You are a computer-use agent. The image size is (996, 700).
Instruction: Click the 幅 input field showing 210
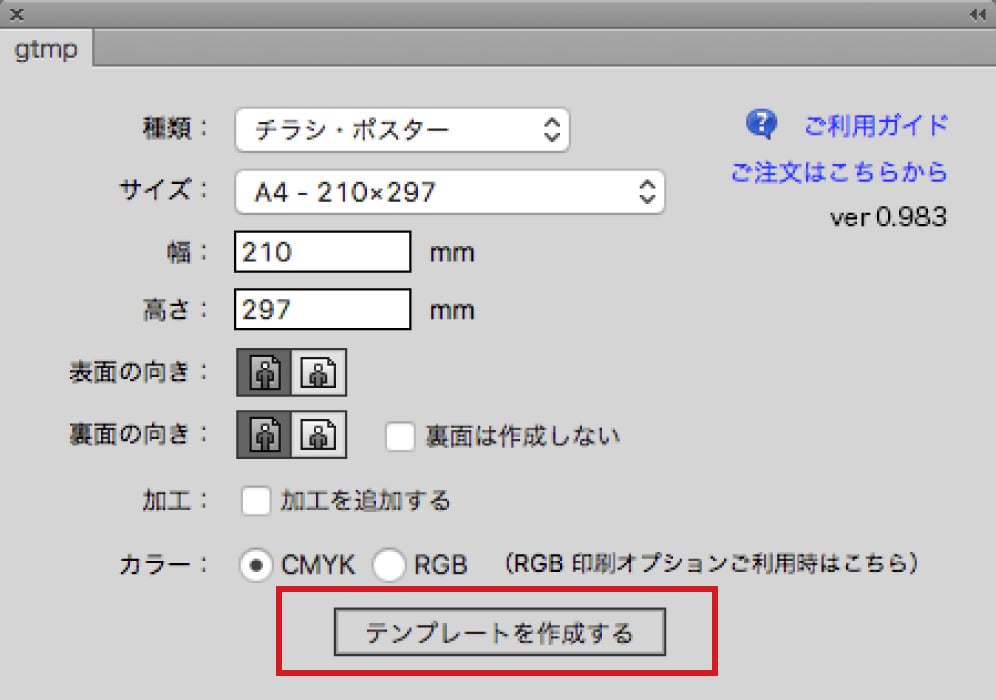tap(323, 252)
